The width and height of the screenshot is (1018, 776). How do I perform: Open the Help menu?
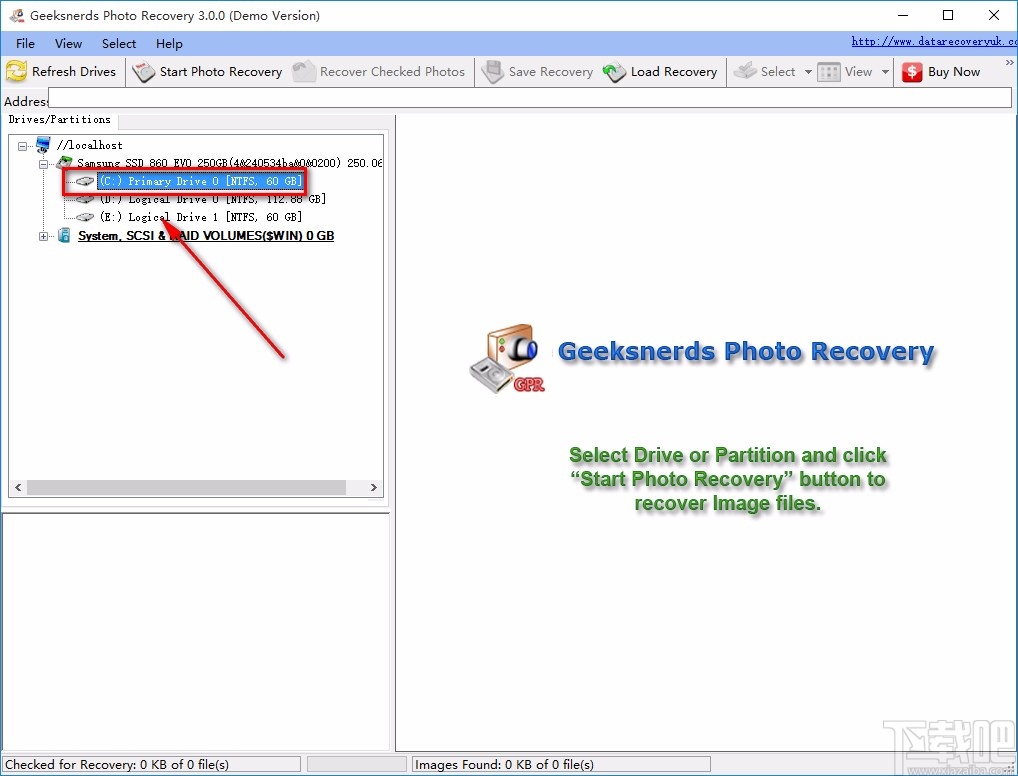coord(169,44)
